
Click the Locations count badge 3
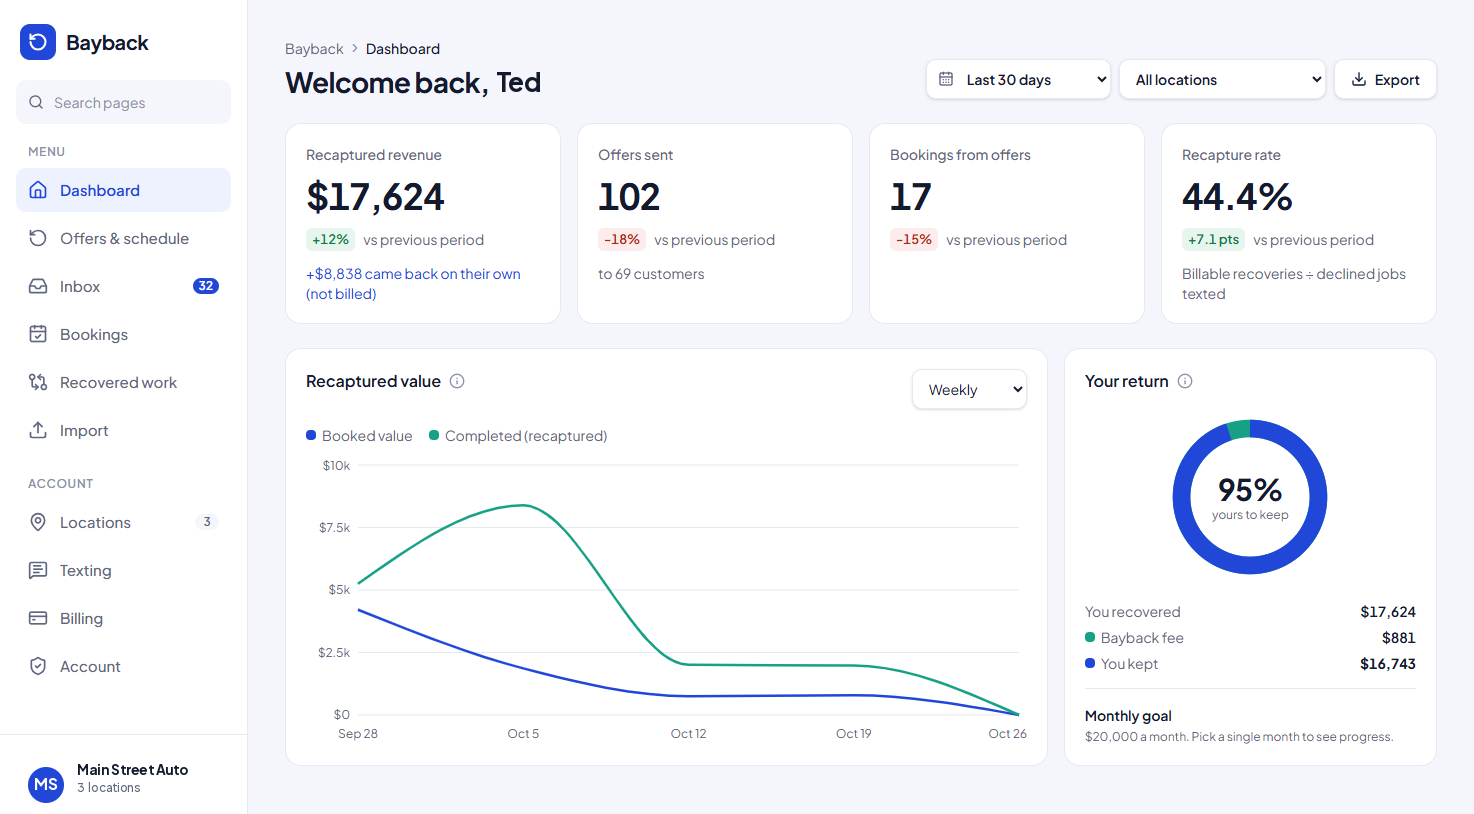tap(207, 522)
